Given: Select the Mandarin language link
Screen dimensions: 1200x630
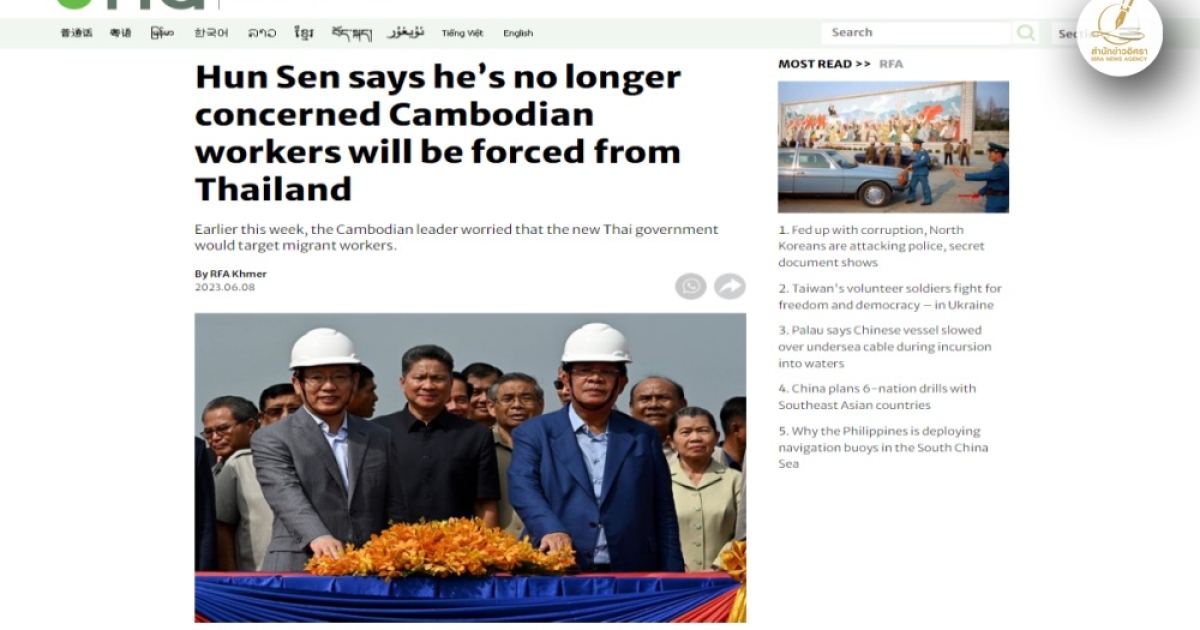Looking at the screenshot, I should (x=76, y=33).
